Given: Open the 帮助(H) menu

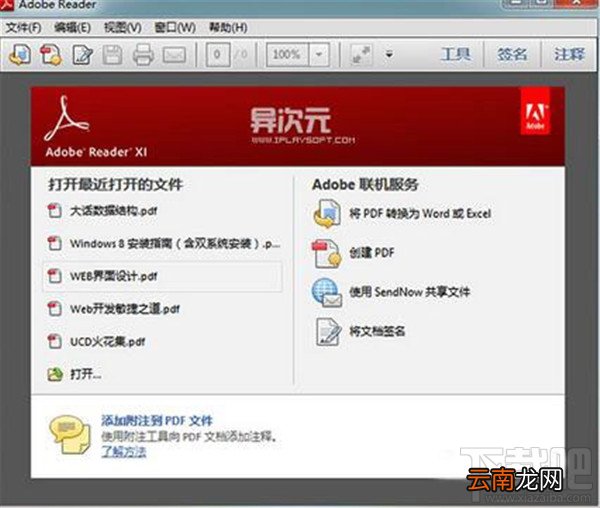Looking at the screenshot, I should (228, 28).
